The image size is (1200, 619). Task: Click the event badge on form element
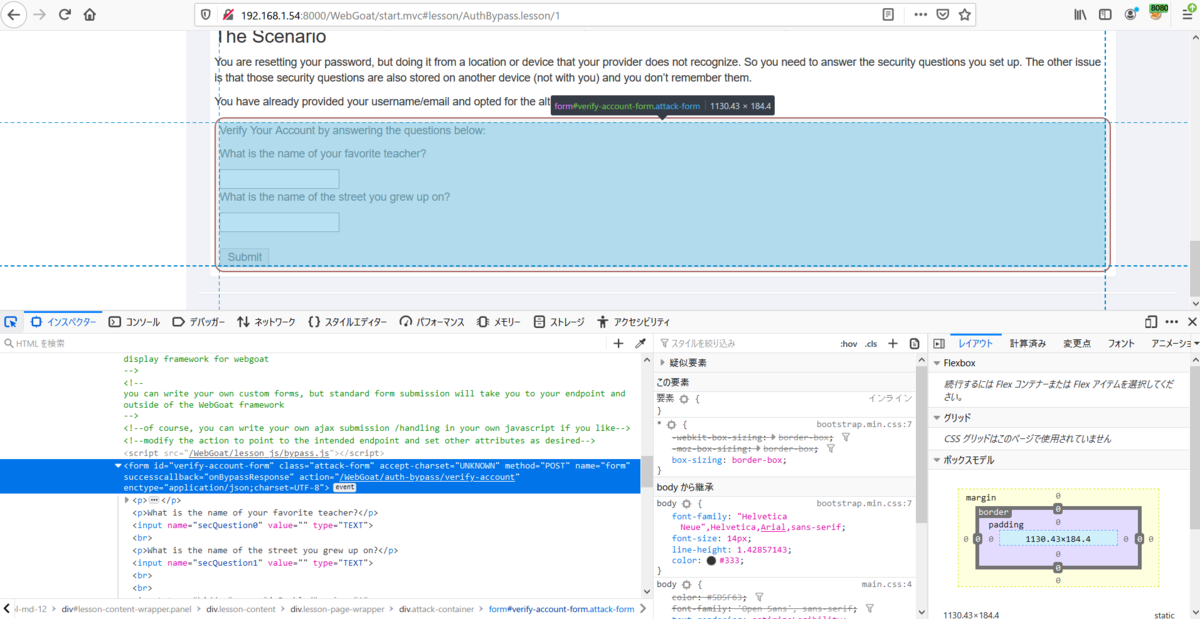point(344,488)
